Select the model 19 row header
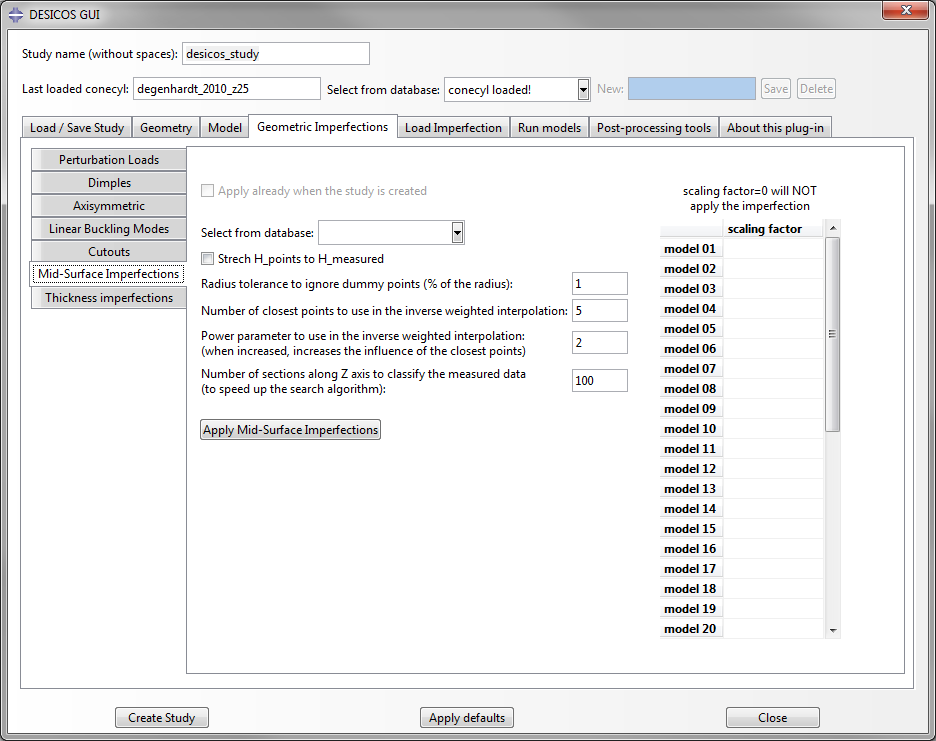Screen dimensions: 936x741 click(691, 609)
